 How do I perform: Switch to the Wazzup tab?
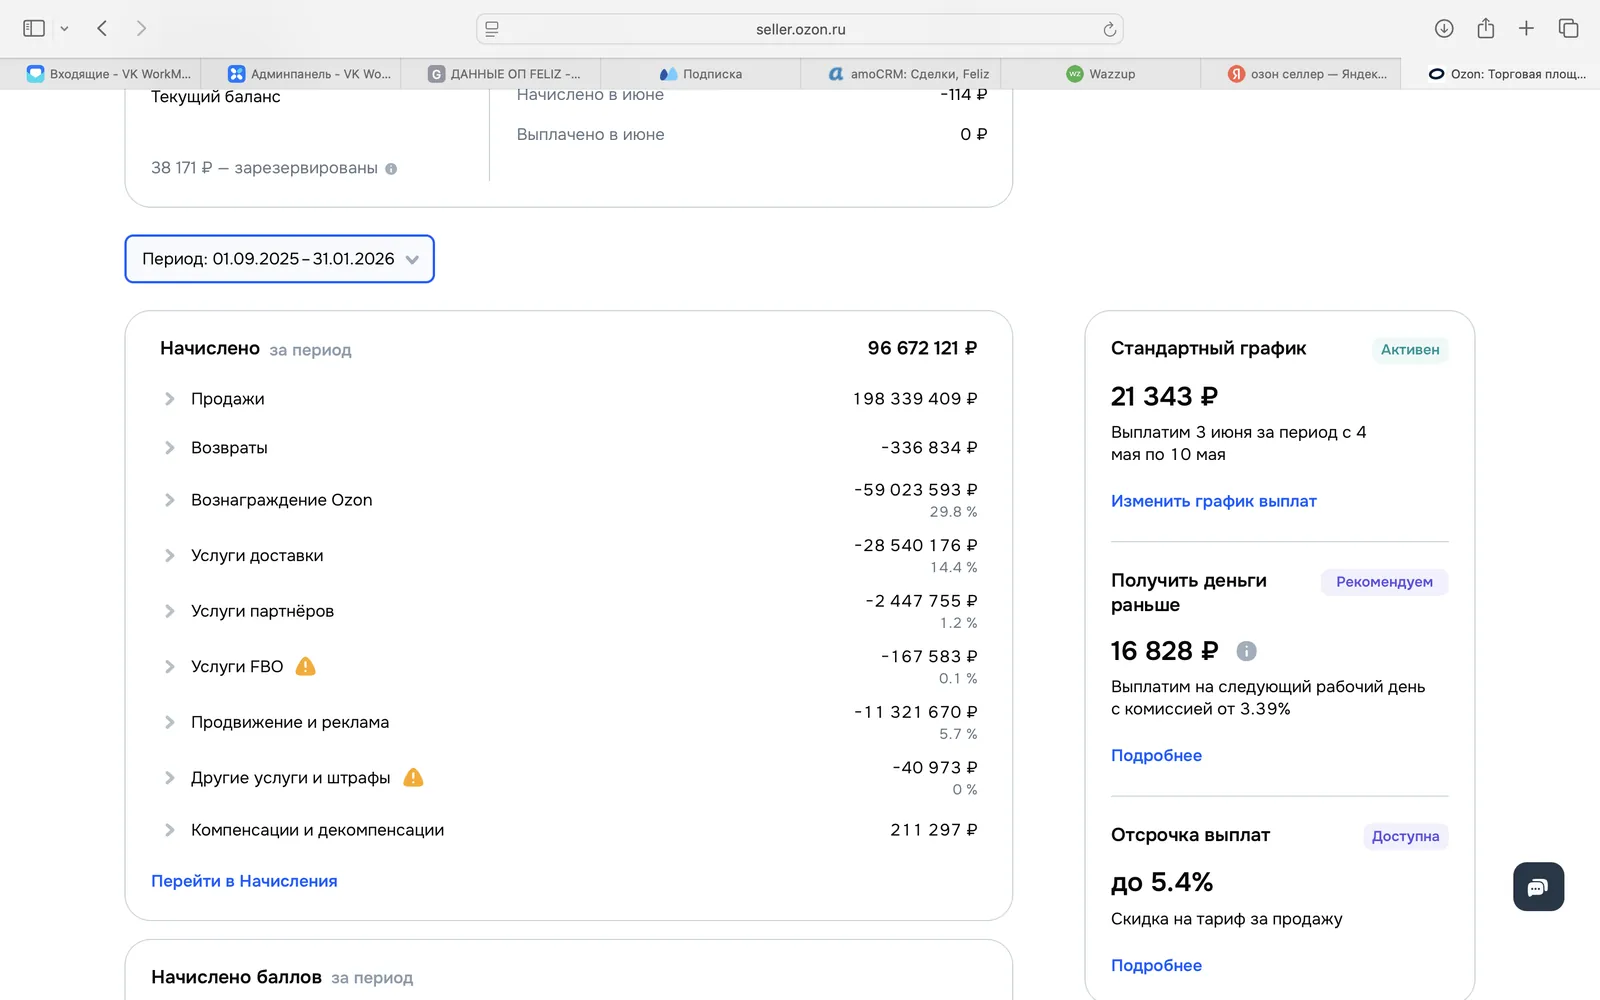1100,74
